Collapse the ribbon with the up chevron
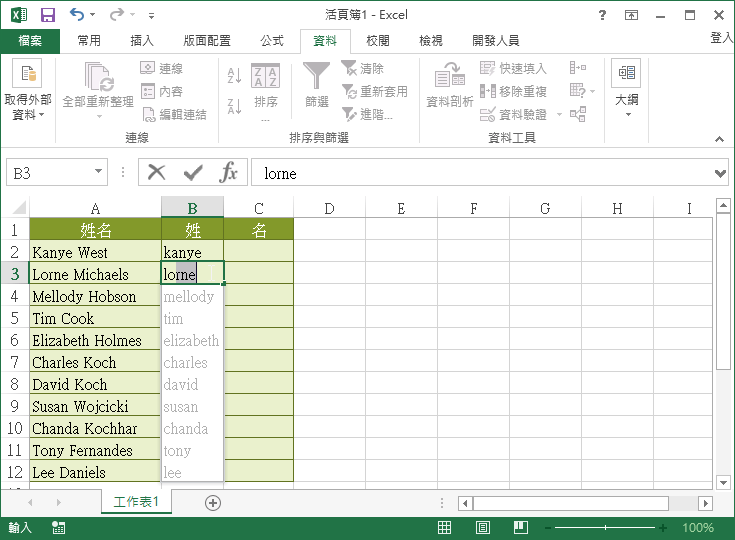This screenshot has width=735, height=540. 720,139
